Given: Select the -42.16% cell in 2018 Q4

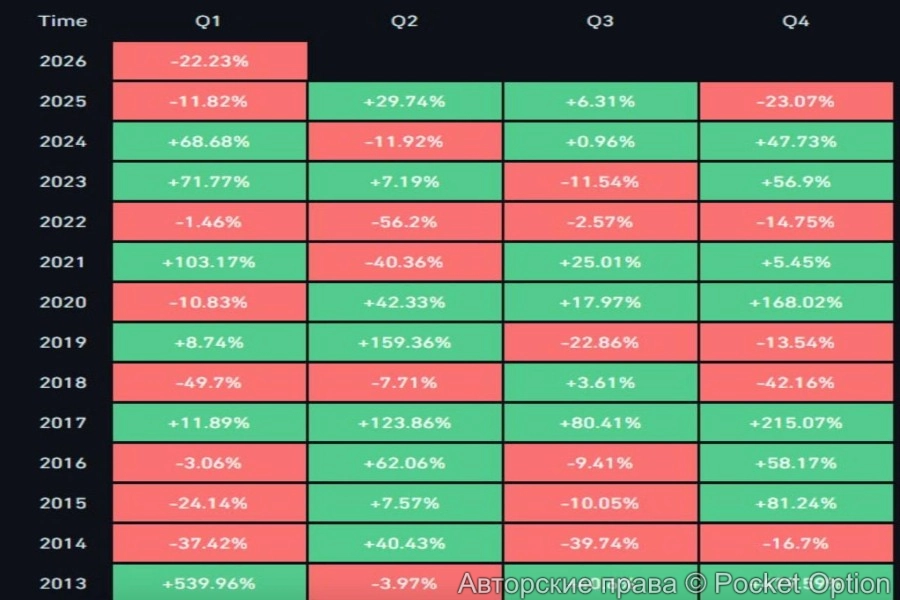Looking at the screenshot, I should coord(795,382).
